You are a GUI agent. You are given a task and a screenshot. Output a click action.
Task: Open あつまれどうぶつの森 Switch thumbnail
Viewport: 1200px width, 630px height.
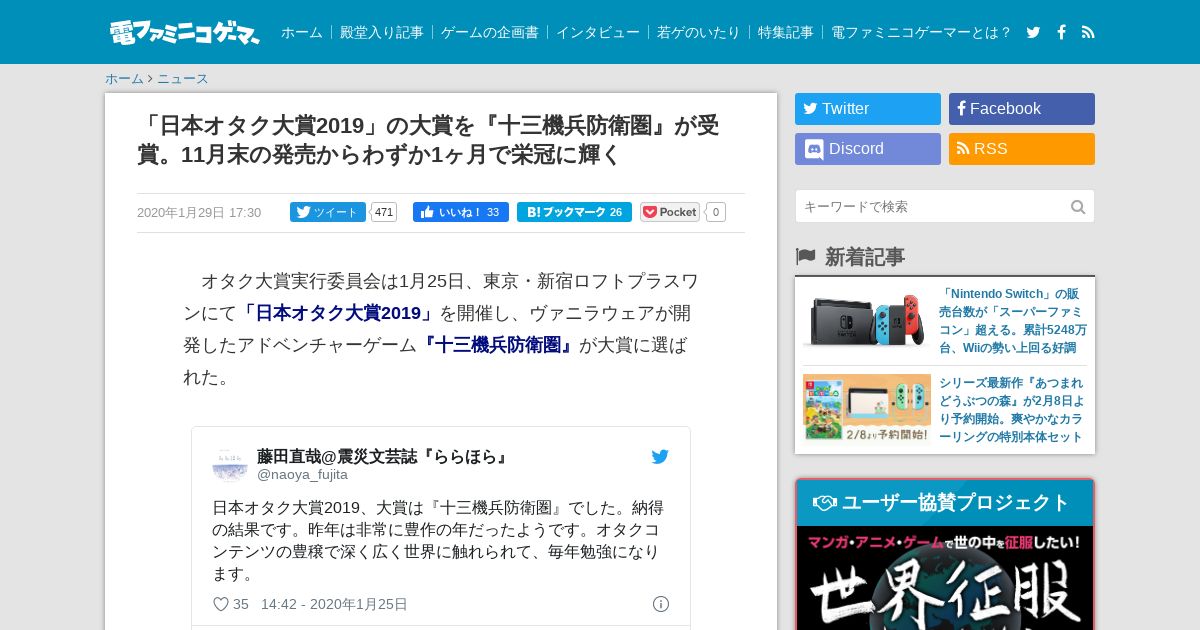pyautogui.click(x=867, y=408)
